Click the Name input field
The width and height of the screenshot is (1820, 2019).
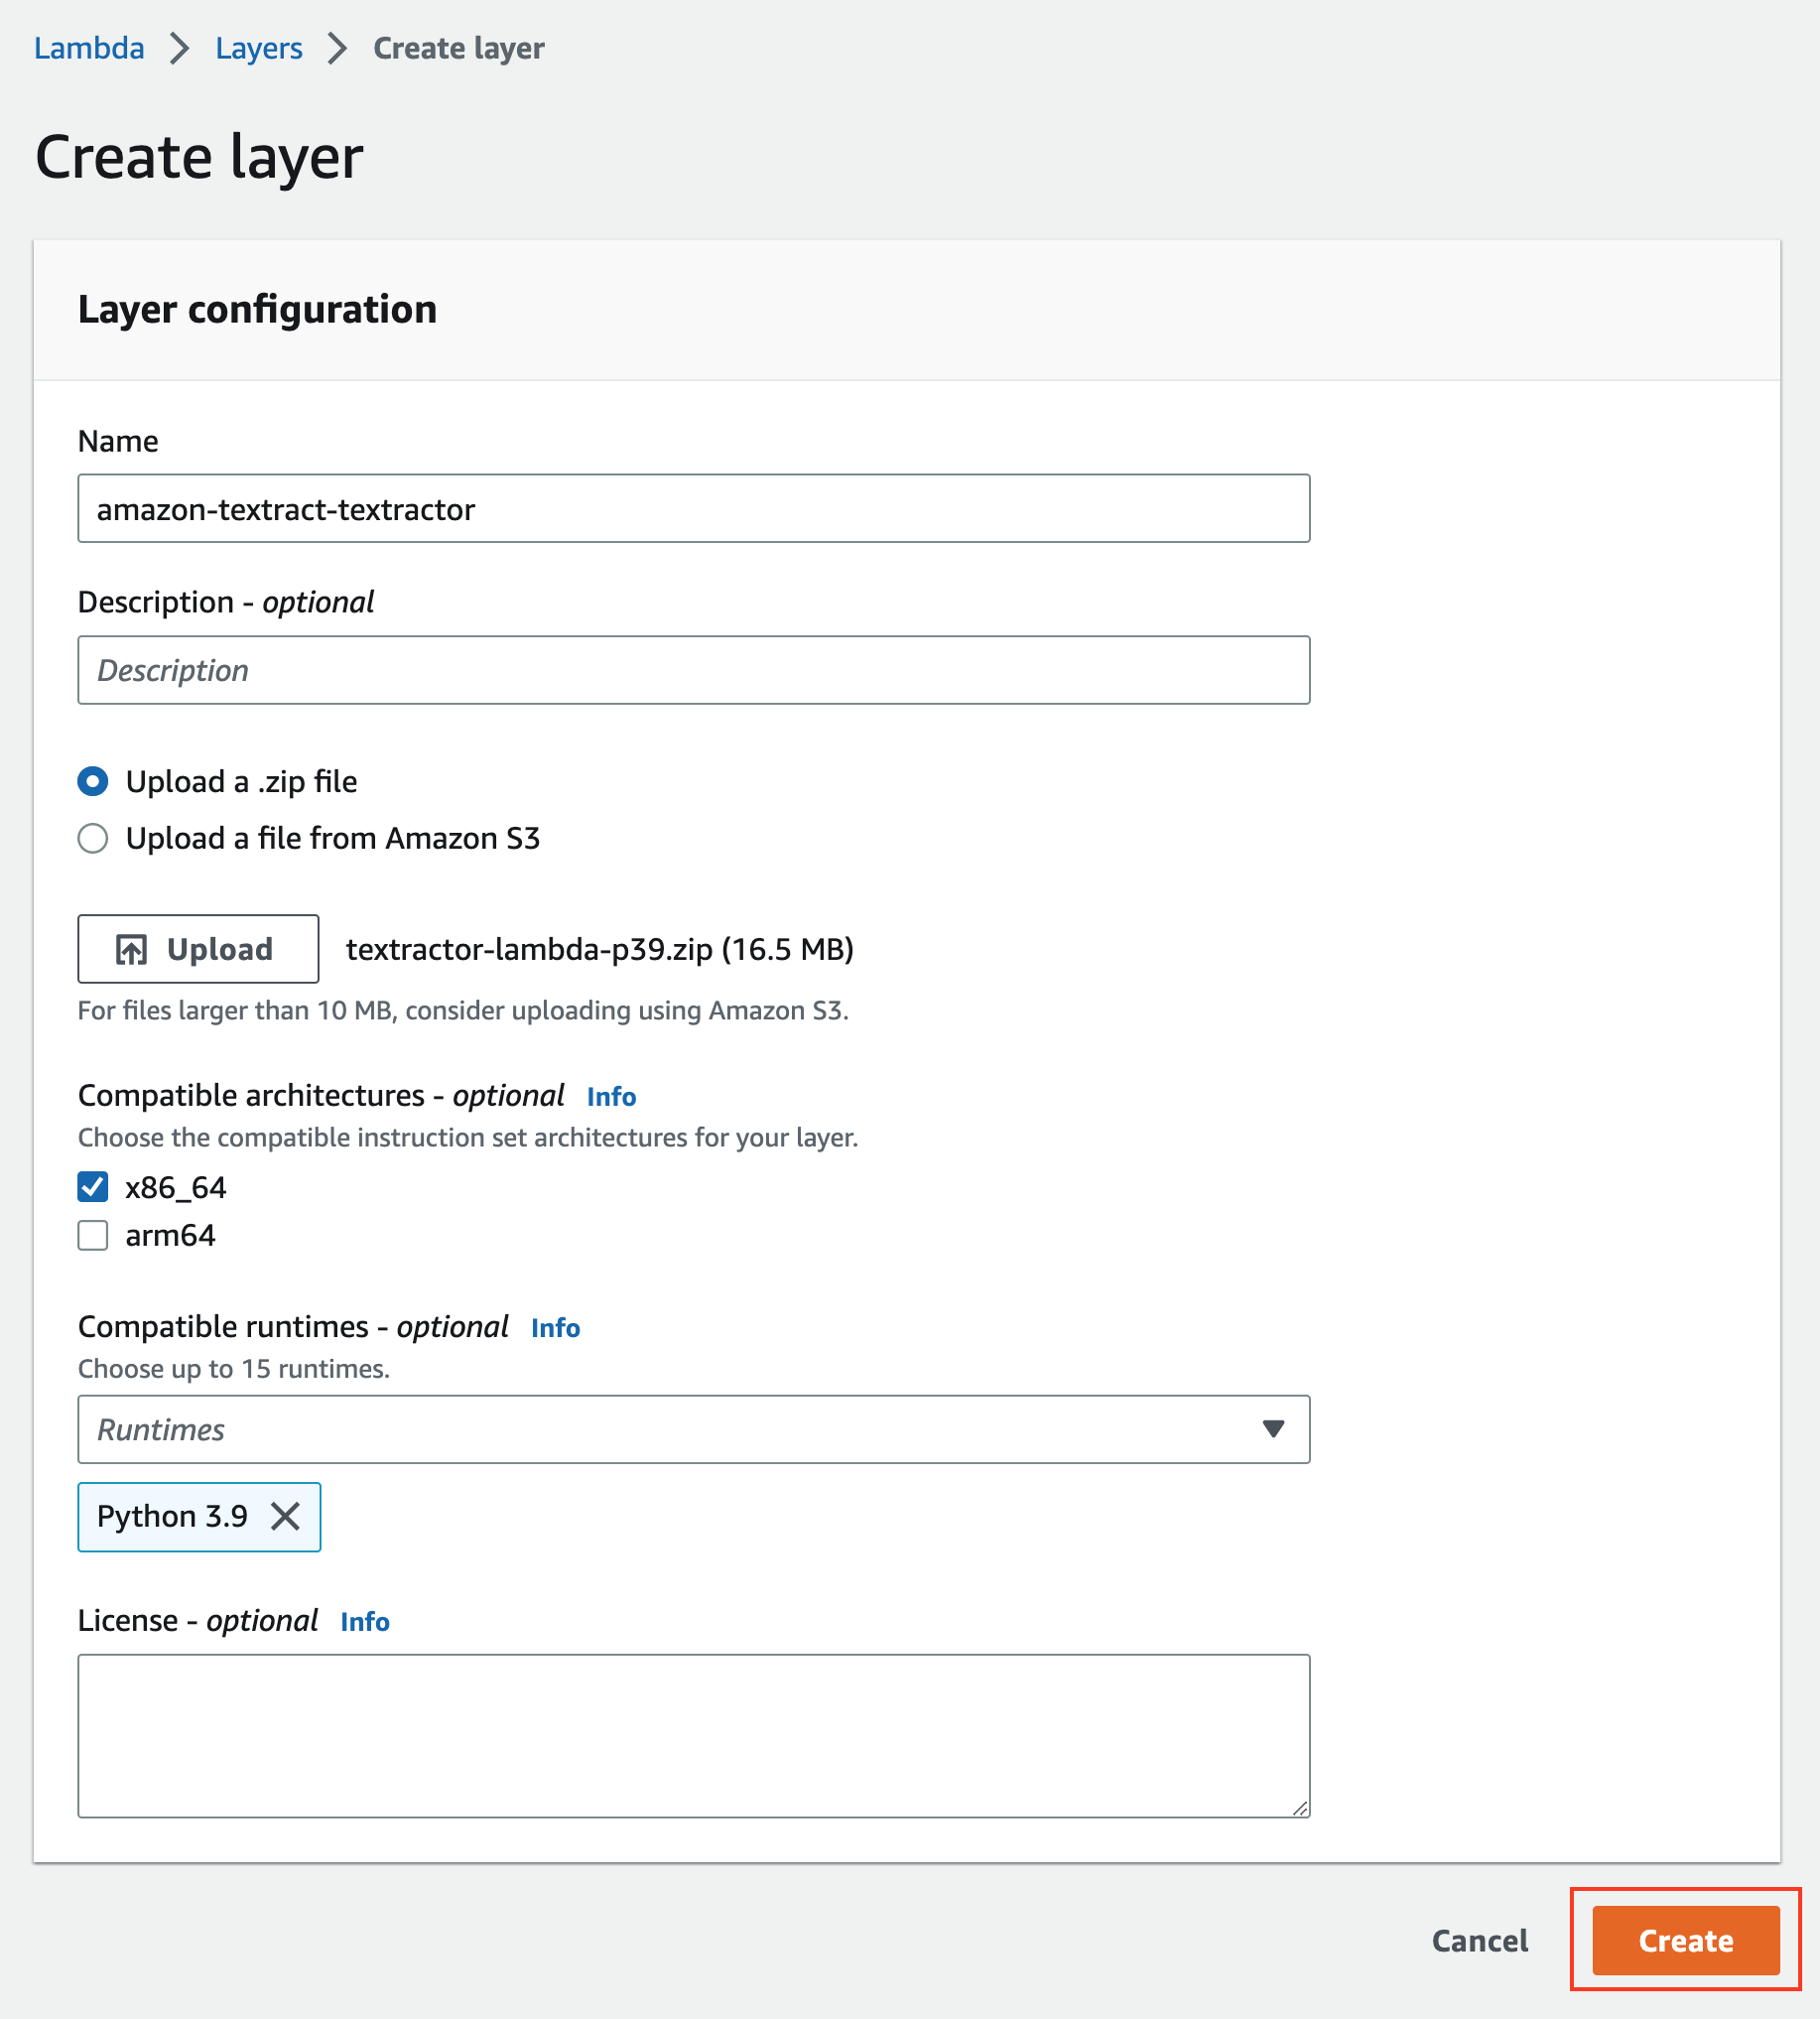coord(694,509)
